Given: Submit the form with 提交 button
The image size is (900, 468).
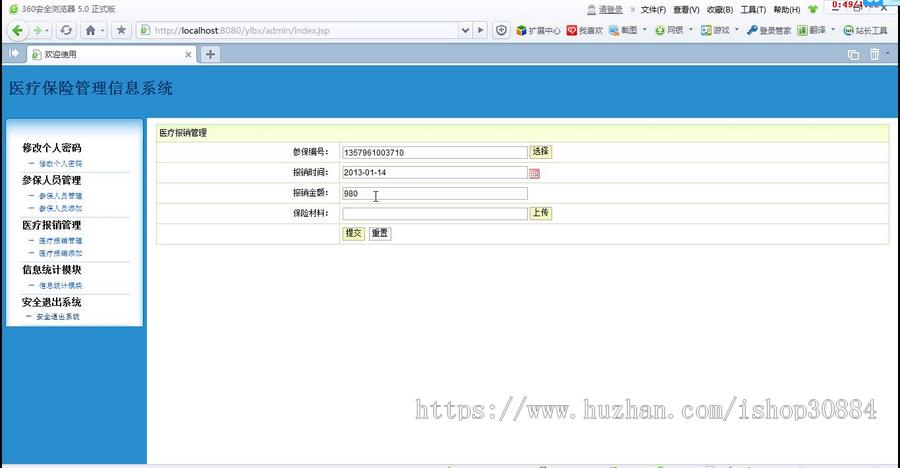Looking at the screenshot, I should tap(354, 233).
